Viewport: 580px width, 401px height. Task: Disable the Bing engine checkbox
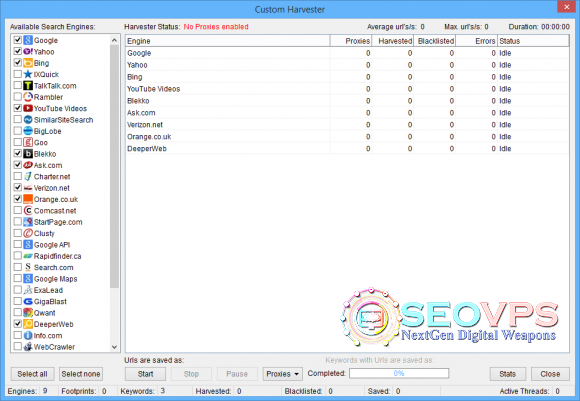(17, 63)
